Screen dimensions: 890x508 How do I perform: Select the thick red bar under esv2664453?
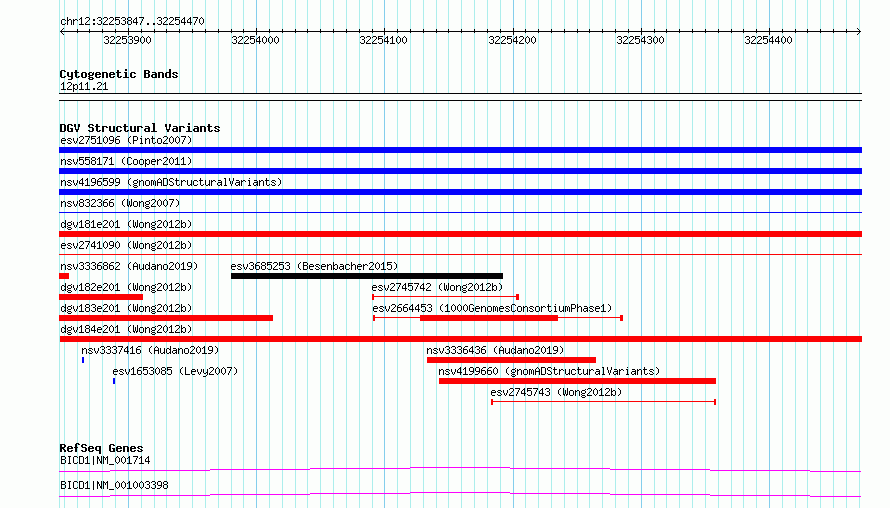[489, 318]
